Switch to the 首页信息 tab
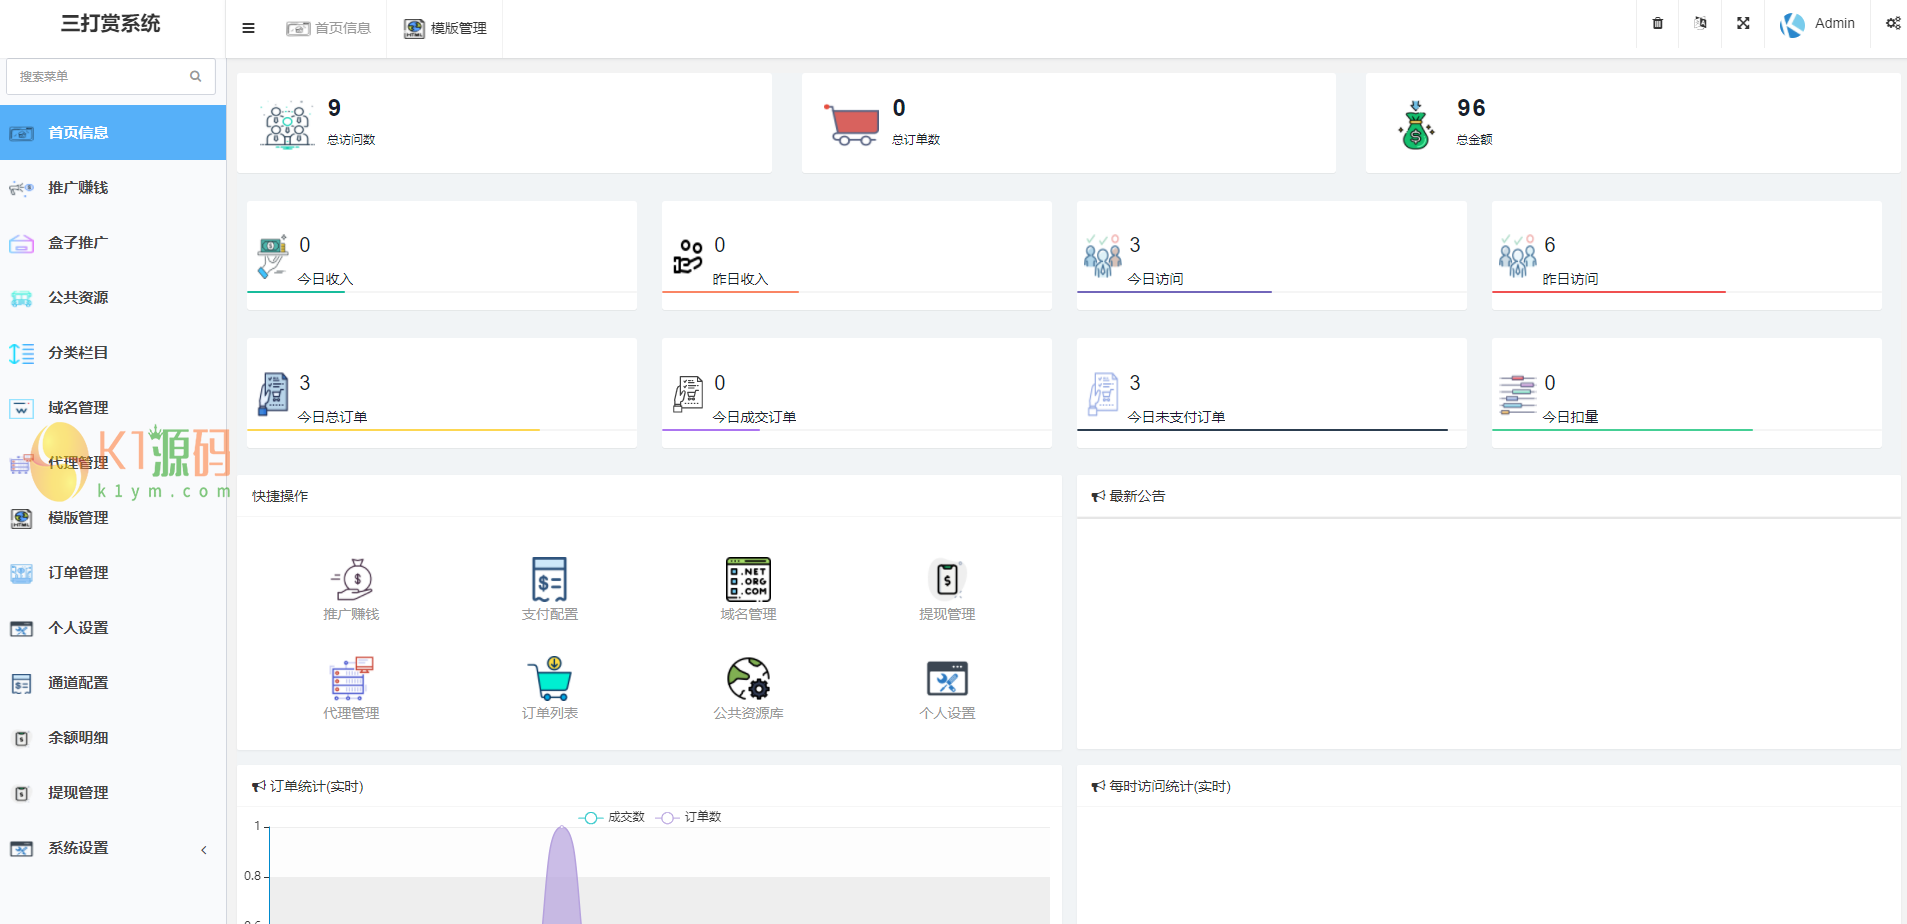Image resolution: width=1907 pixels, height=924 pixels. tap(329, 28)
